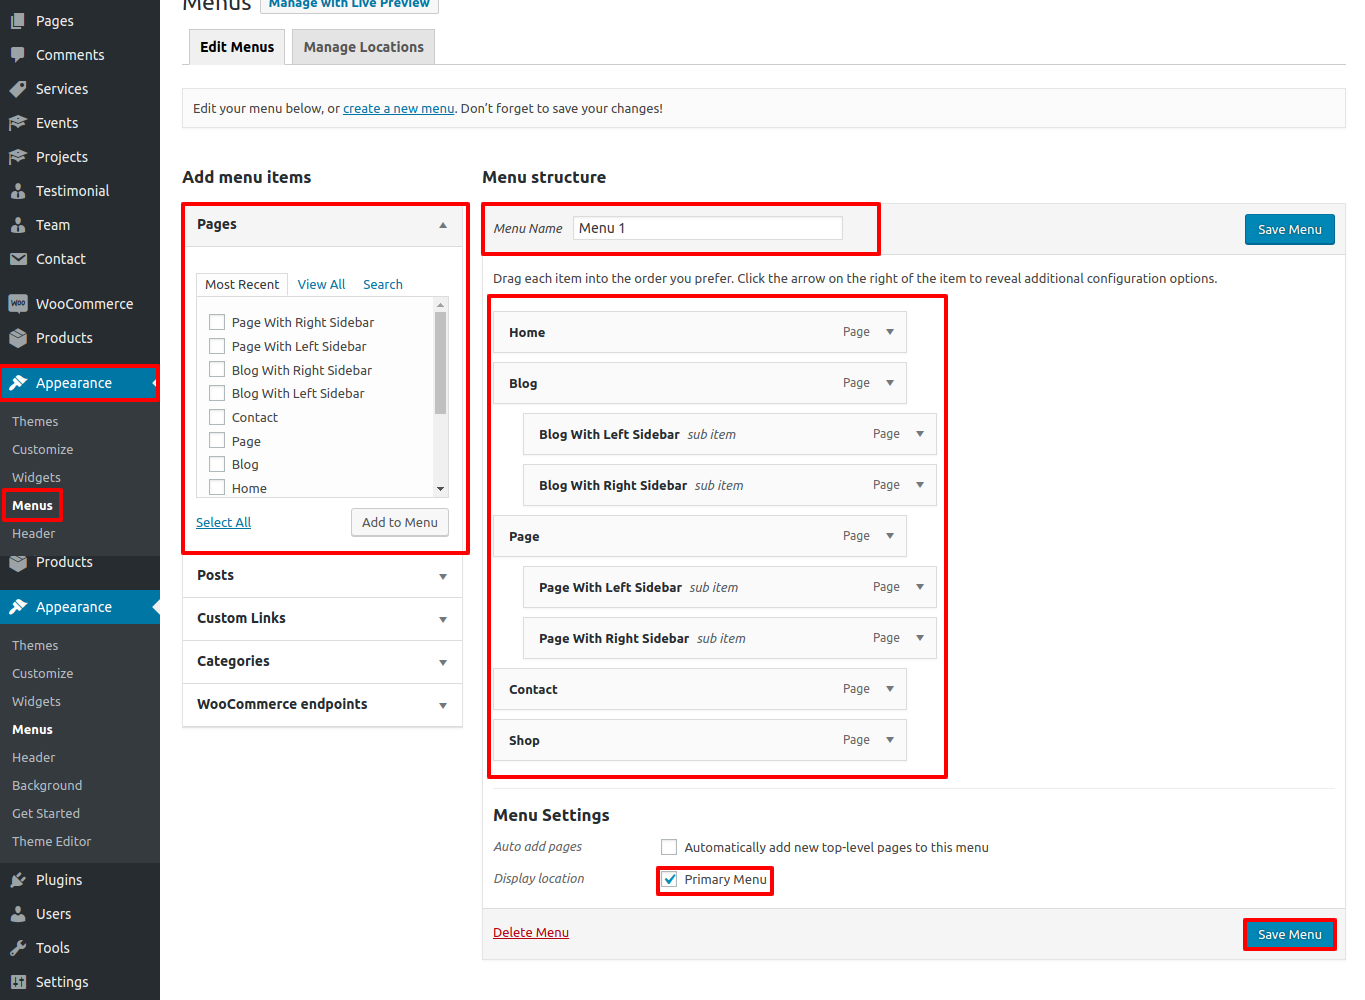
Task: Check Page With Right Sidebar checkbox
Action: 217,322
